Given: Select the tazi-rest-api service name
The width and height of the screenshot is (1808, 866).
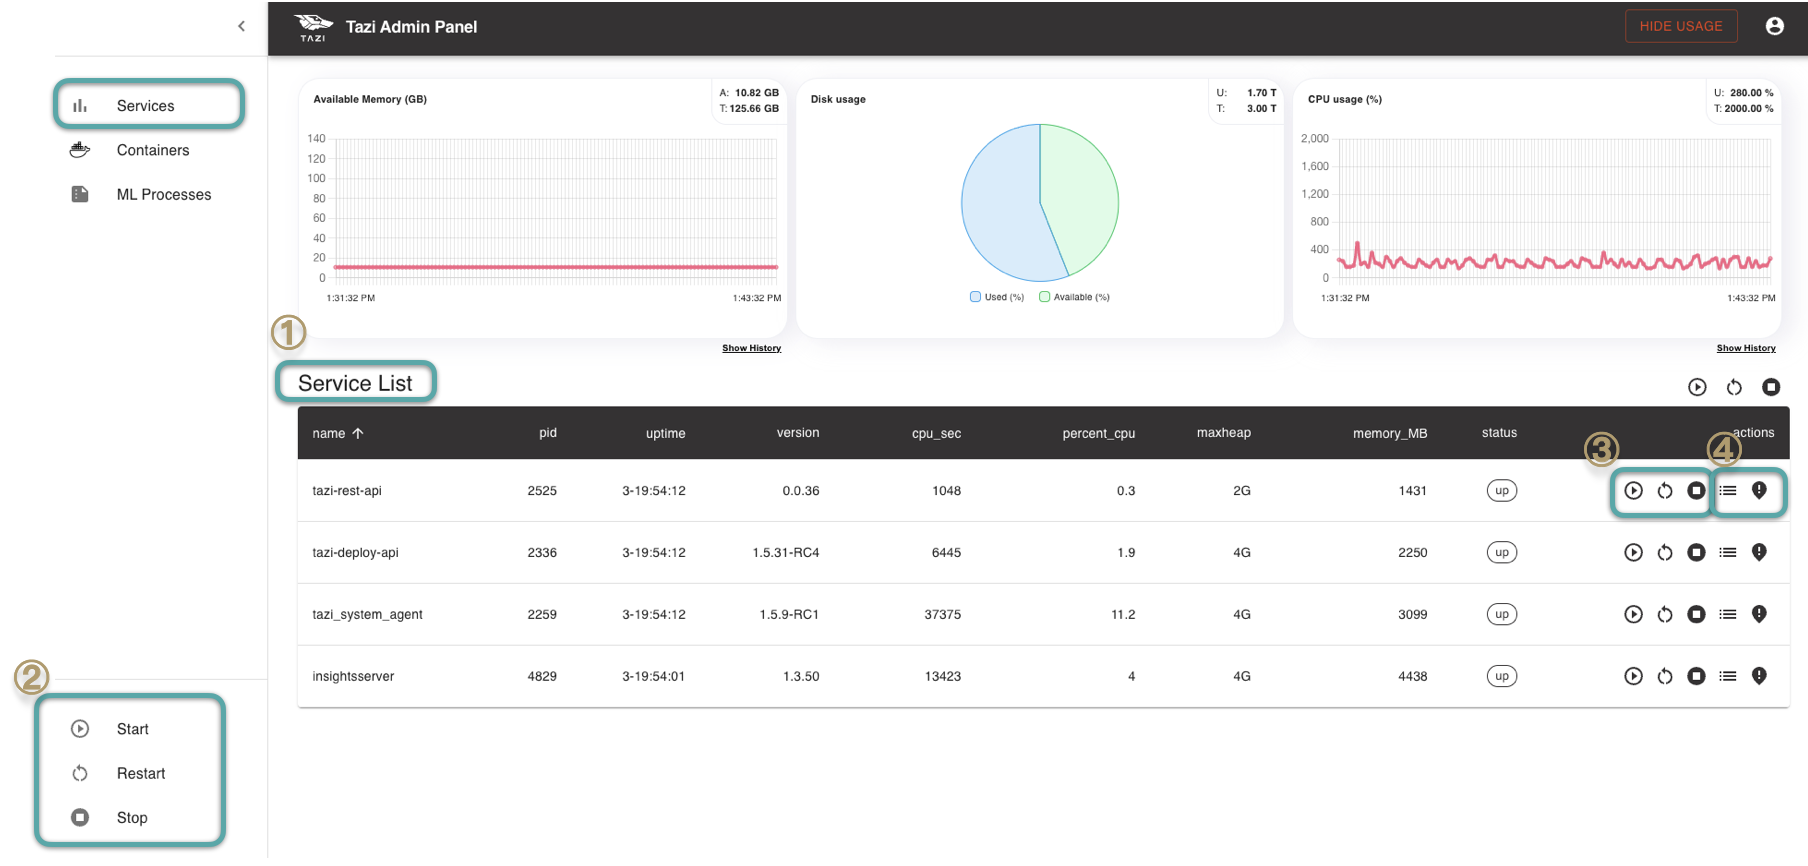Looking at the screenshot, I should point(347,490).
